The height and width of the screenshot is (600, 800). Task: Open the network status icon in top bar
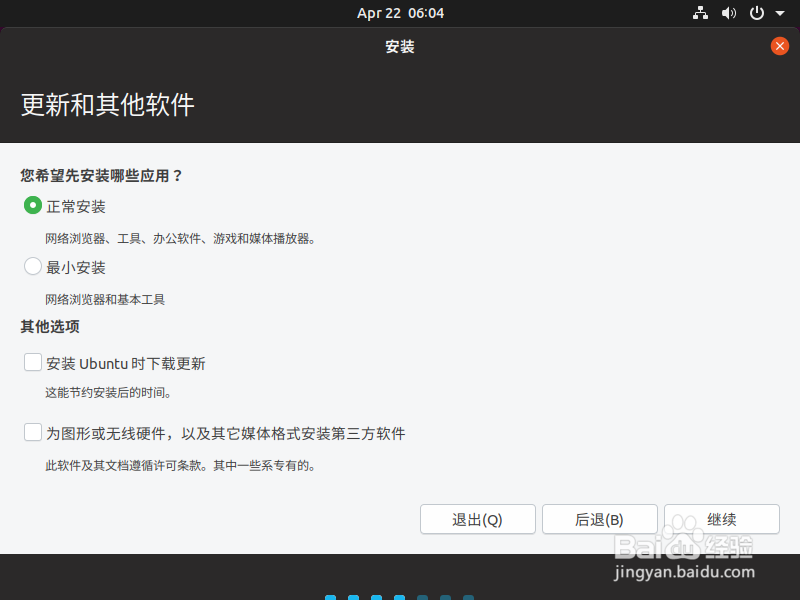(700, 13)
